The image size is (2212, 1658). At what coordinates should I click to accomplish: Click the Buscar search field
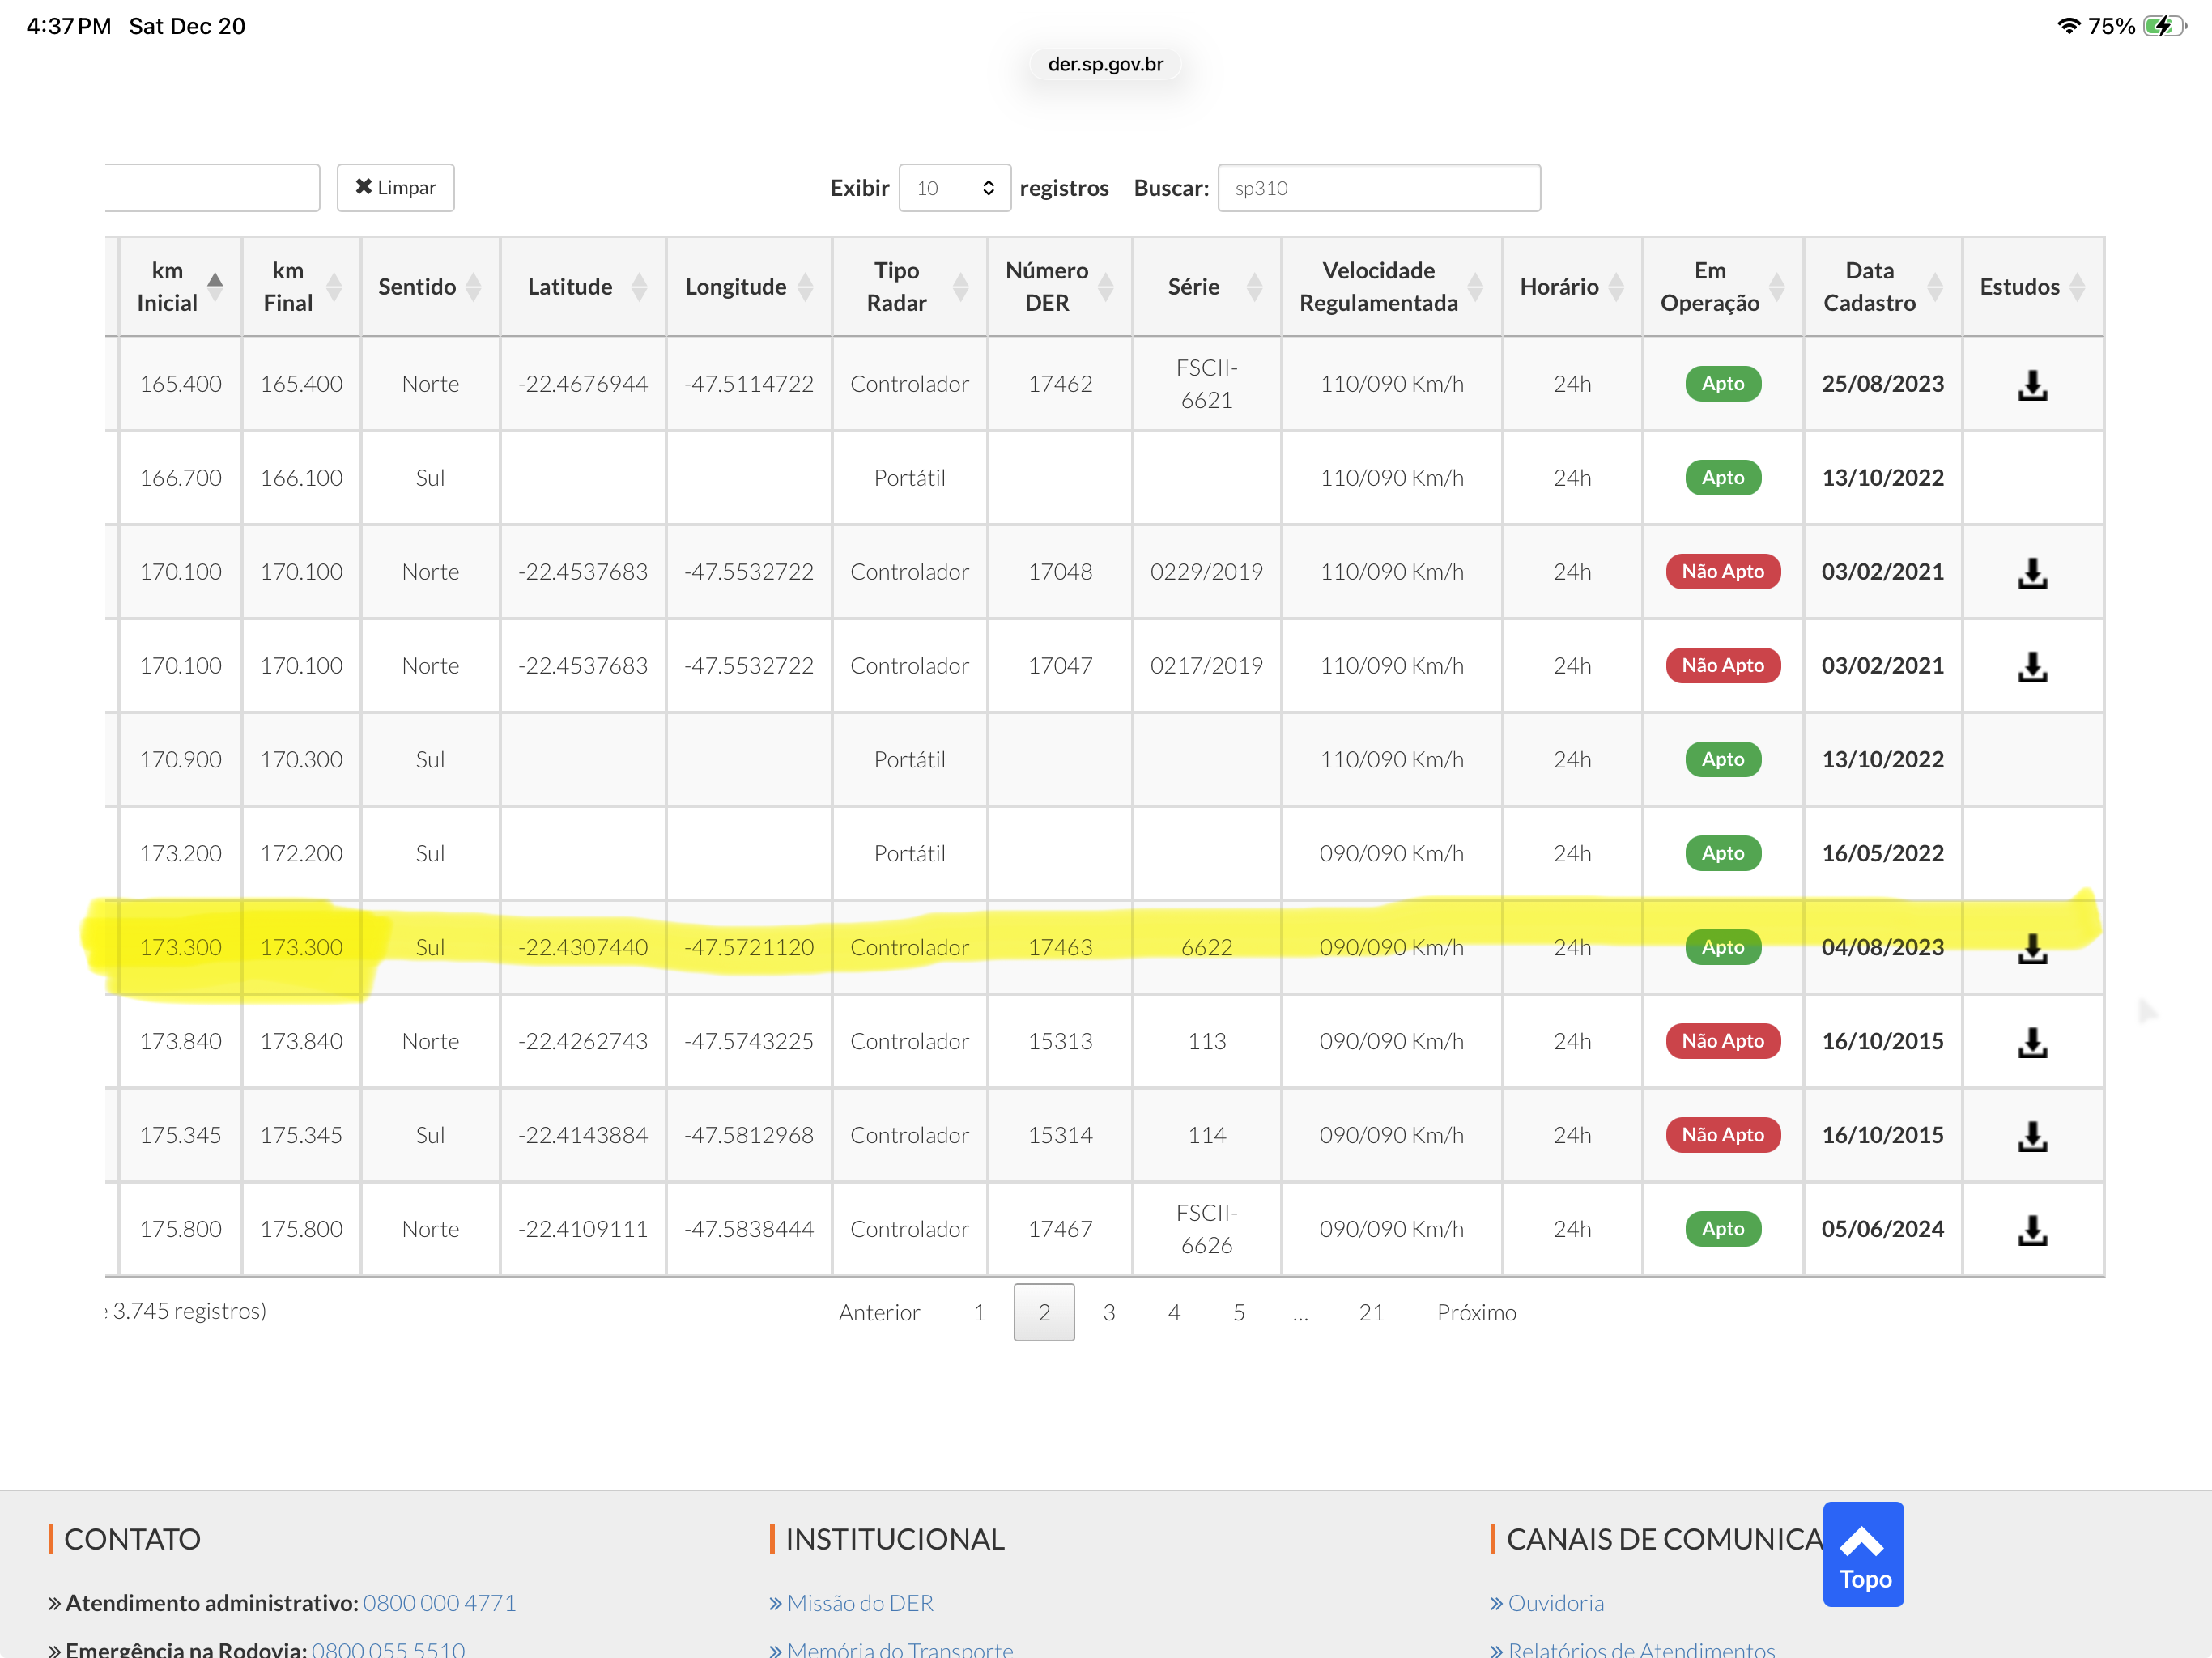coord(1378,188)
